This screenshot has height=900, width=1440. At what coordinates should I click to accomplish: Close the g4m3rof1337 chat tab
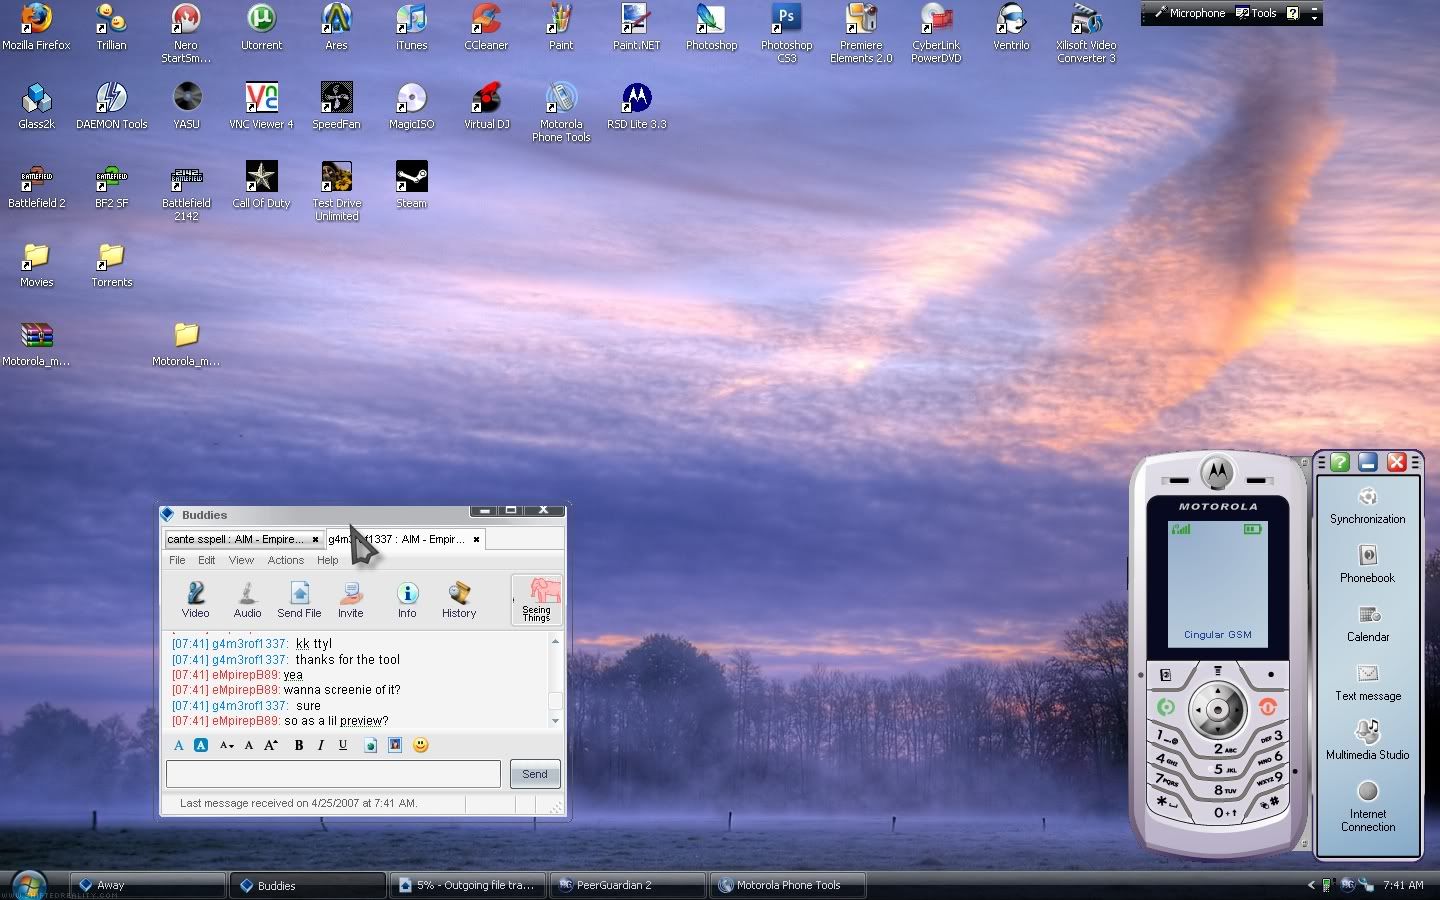point(476,539)
